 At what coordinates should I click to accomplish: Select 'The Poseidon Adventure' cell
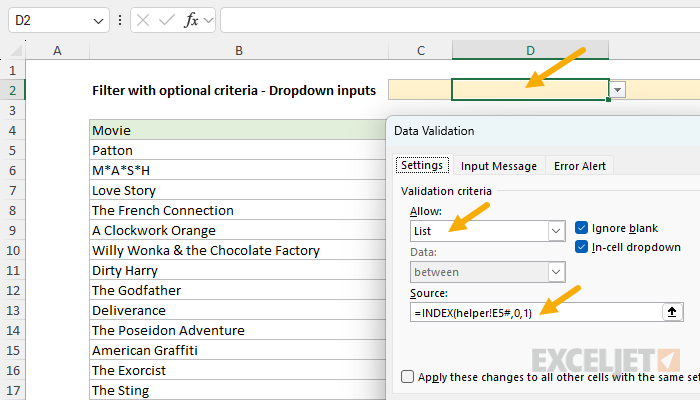(x=238, y=330)
